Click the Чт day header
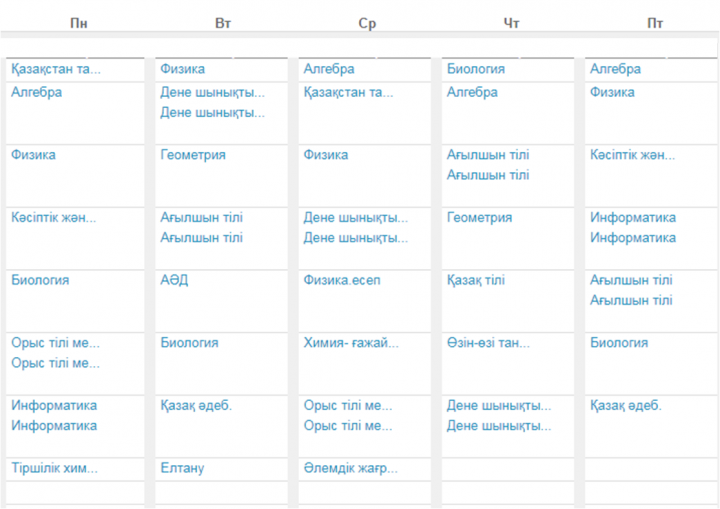720x509 pixels. [x=511, y=23]
